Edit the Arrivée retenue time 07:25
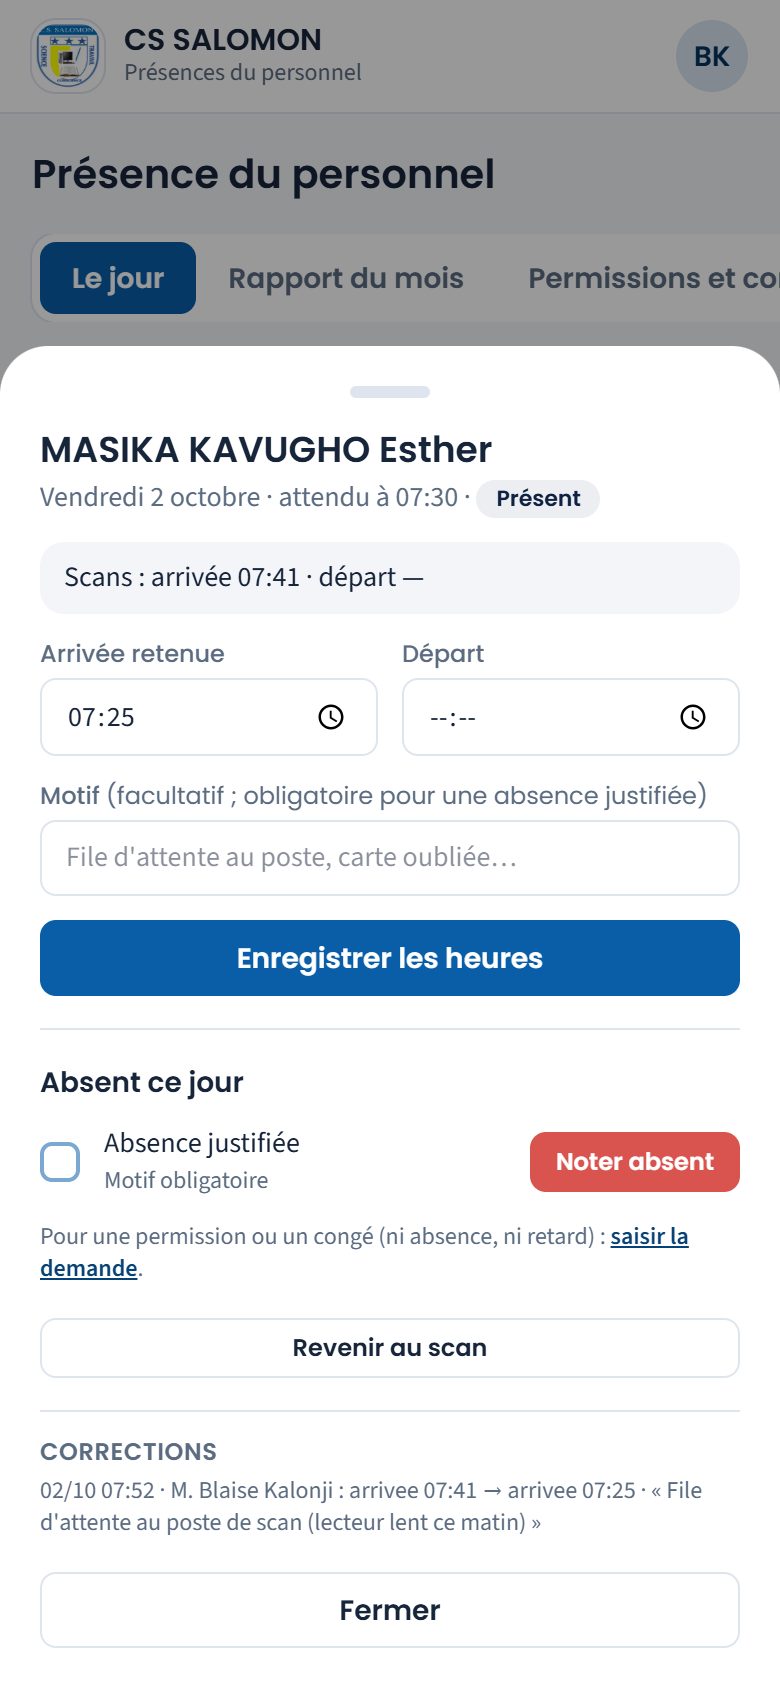 tap(209, 717)
